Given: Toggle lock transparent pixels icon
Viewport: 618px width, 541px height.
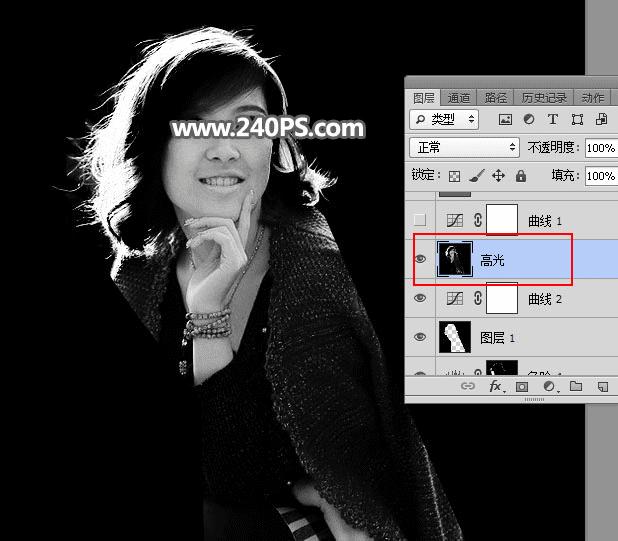Looking at the screenshot, I should point(454,176).
